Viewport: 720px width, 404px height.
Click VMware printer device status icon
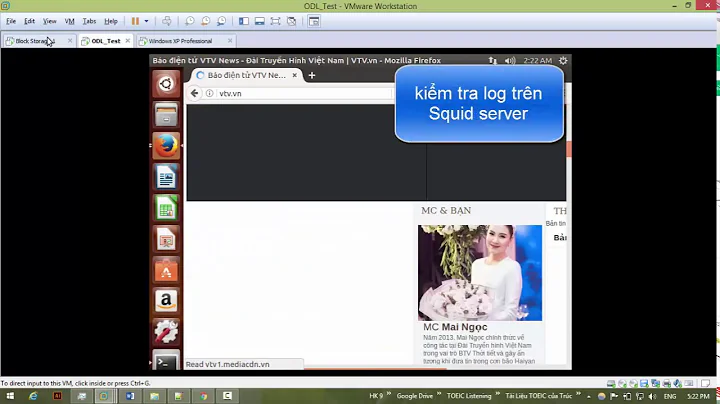tap(667, 383)
